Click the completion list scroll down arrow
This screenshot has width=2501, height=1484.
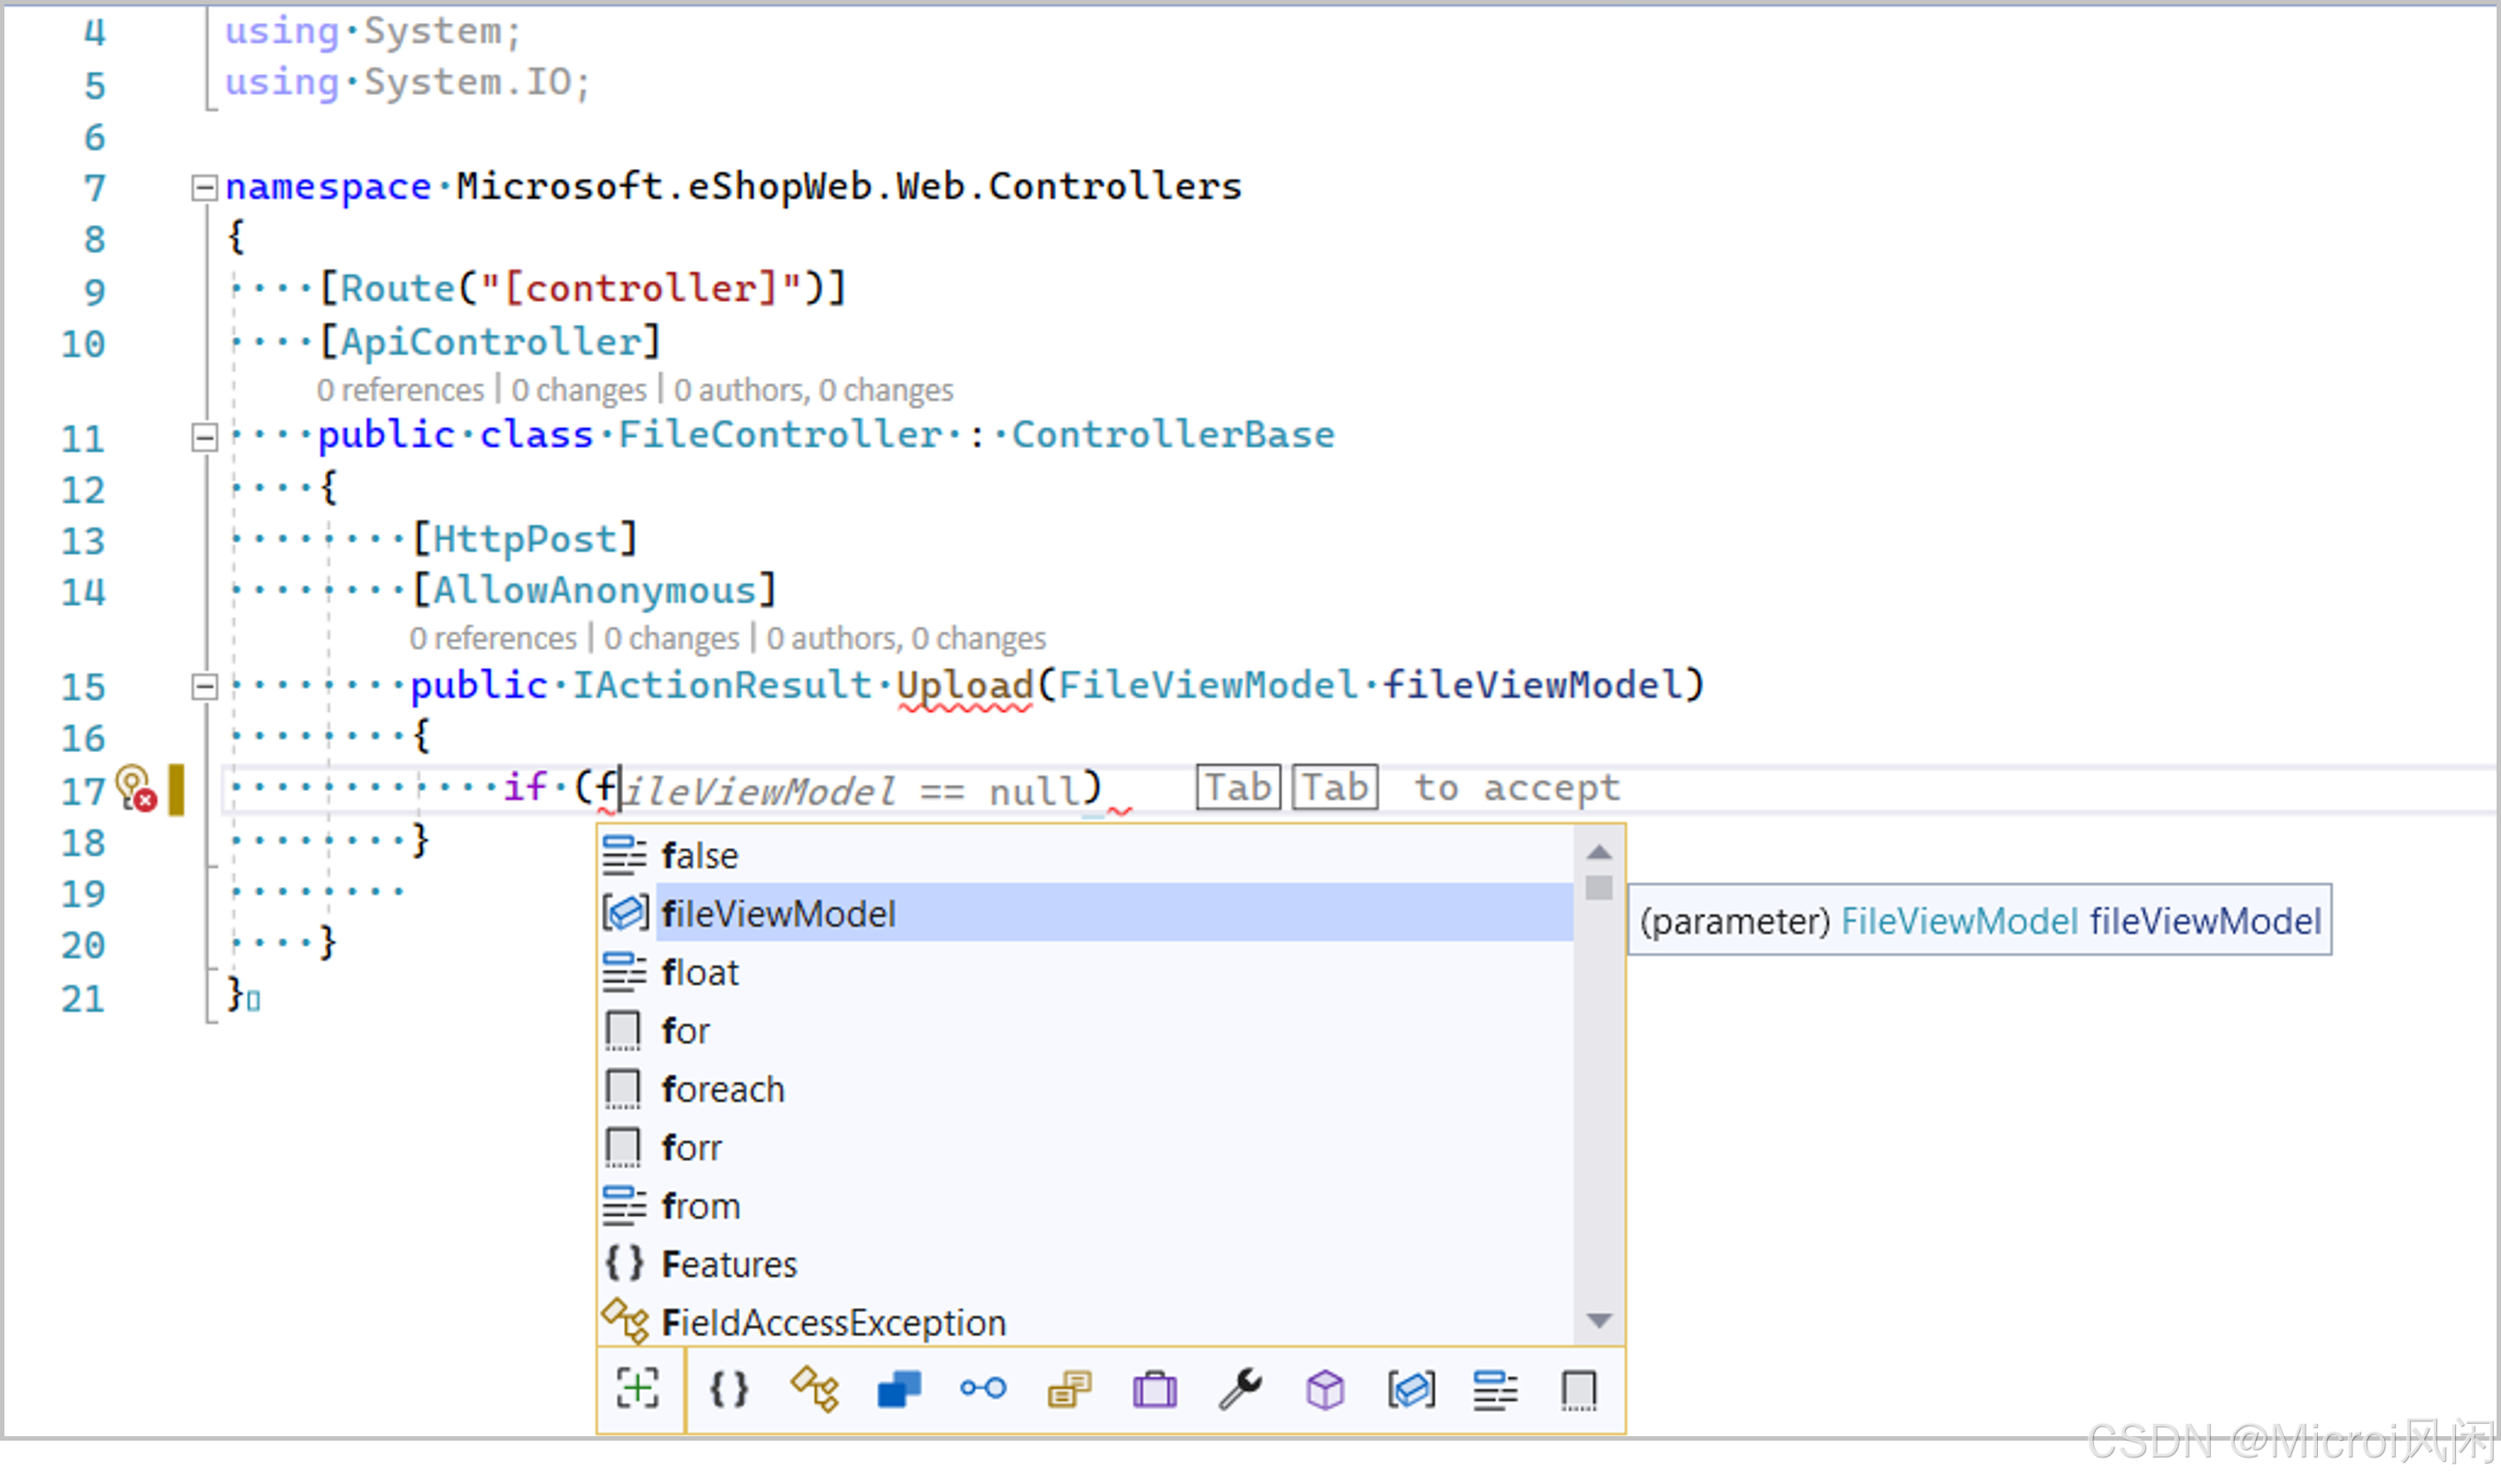(x=1599, y=1322)
